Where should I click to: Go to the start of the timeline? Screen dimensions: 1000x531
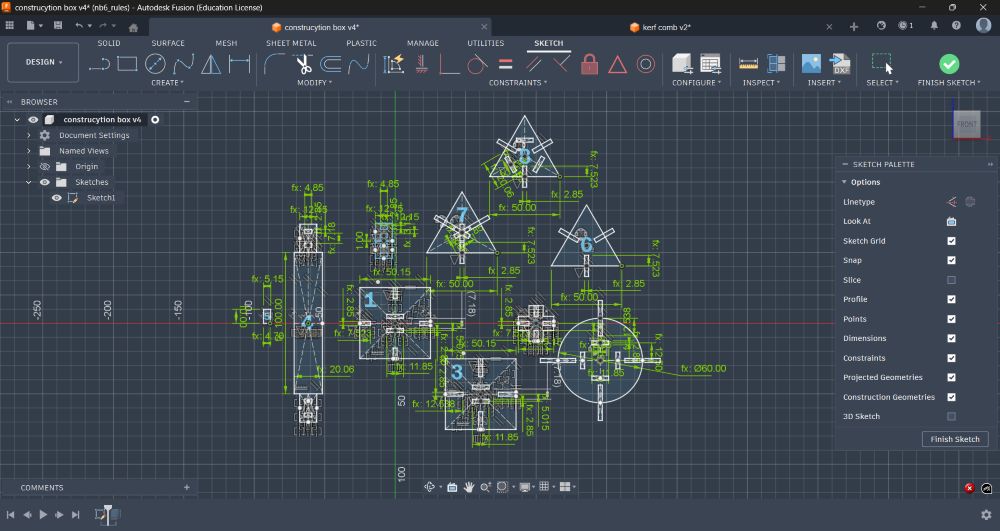(x=10, y=514)
